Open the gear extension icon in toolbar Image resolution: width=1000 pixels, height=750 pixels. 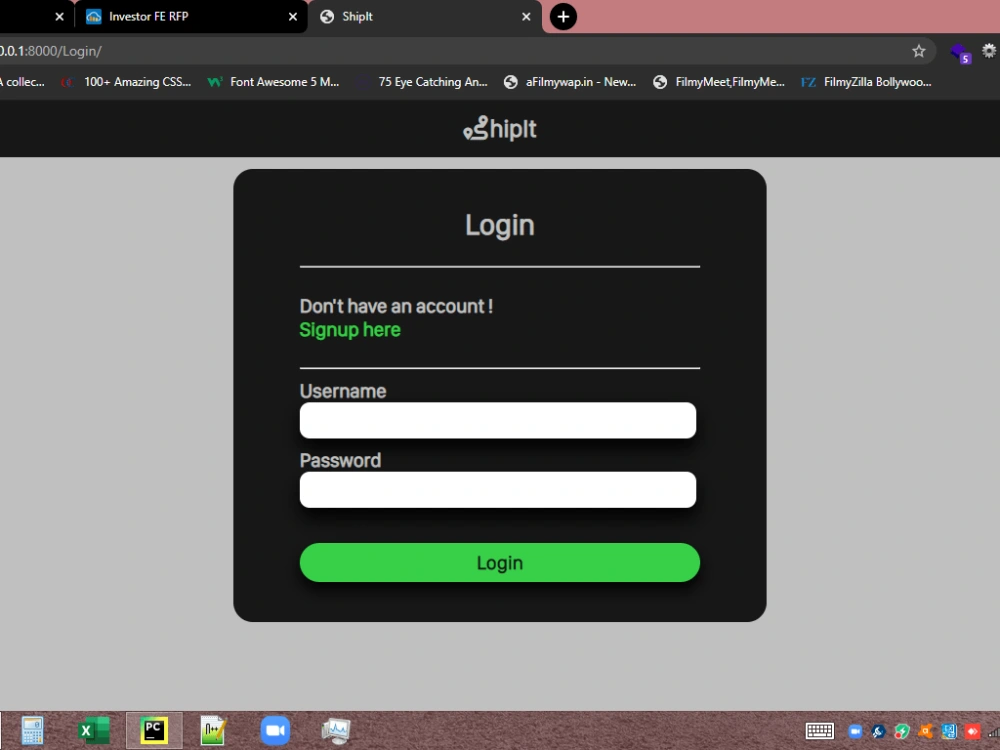tap(989, 51)
